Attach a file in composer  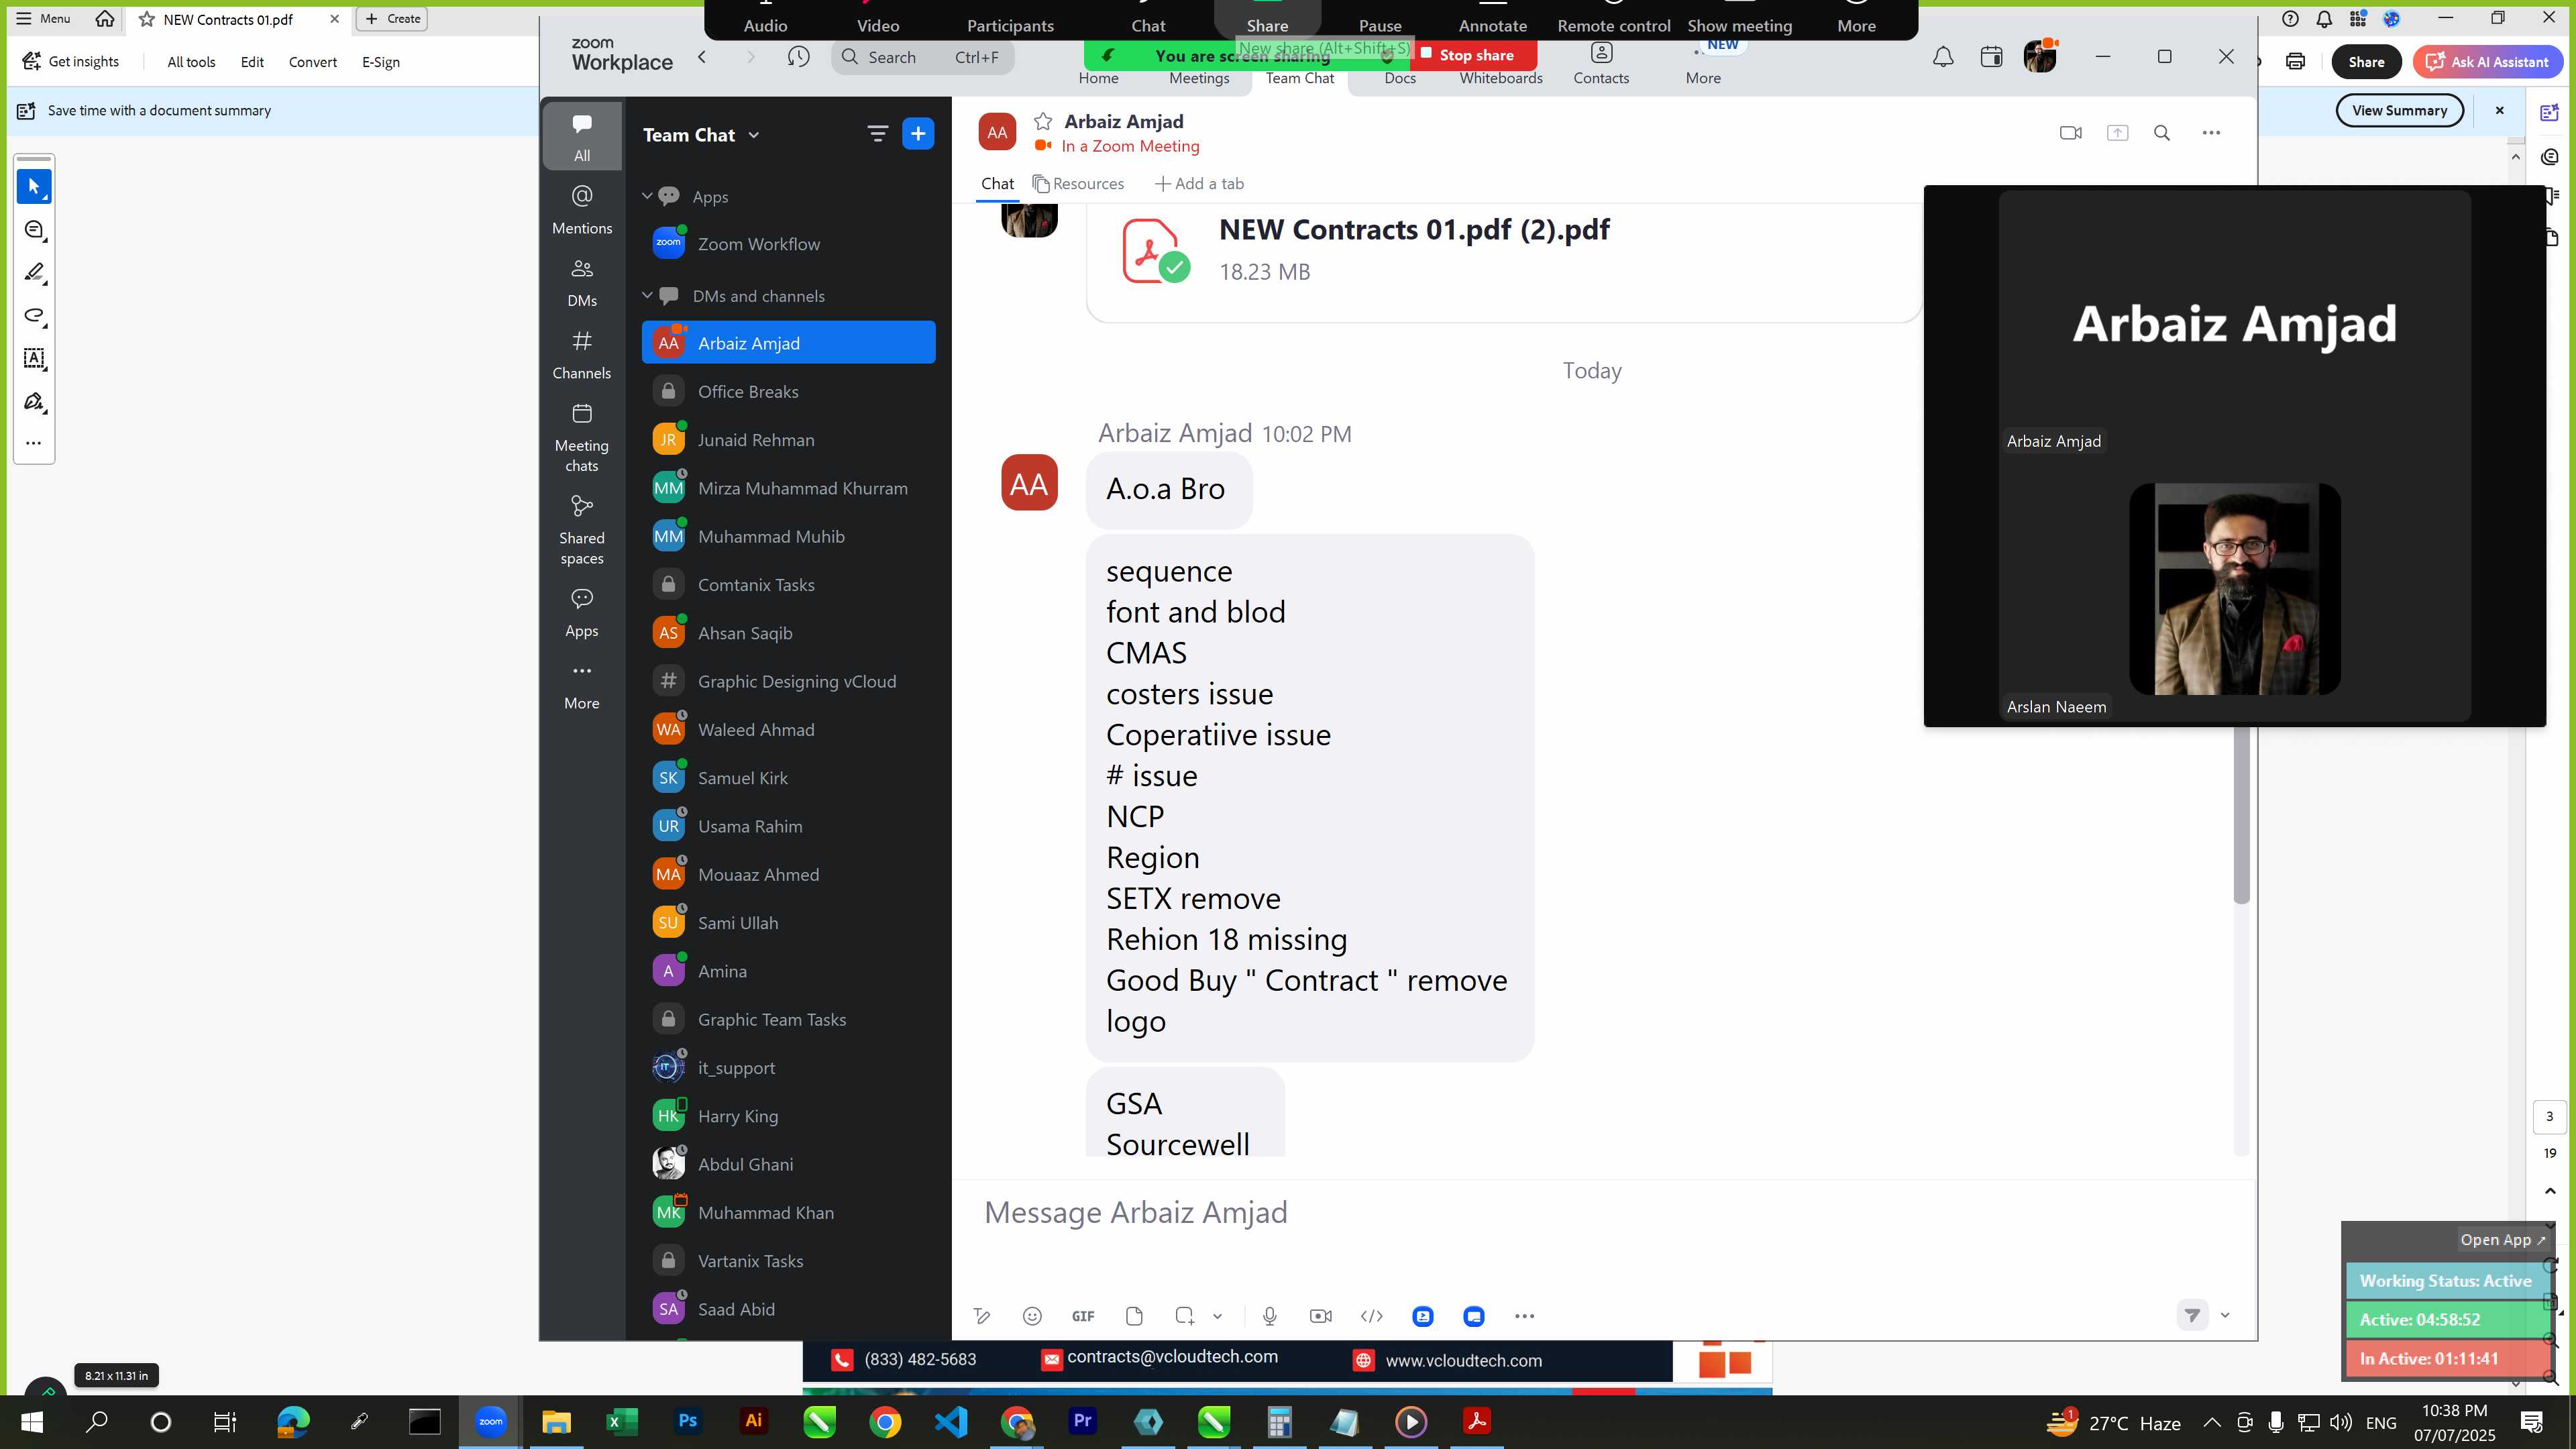[x=1134, y=1316]
